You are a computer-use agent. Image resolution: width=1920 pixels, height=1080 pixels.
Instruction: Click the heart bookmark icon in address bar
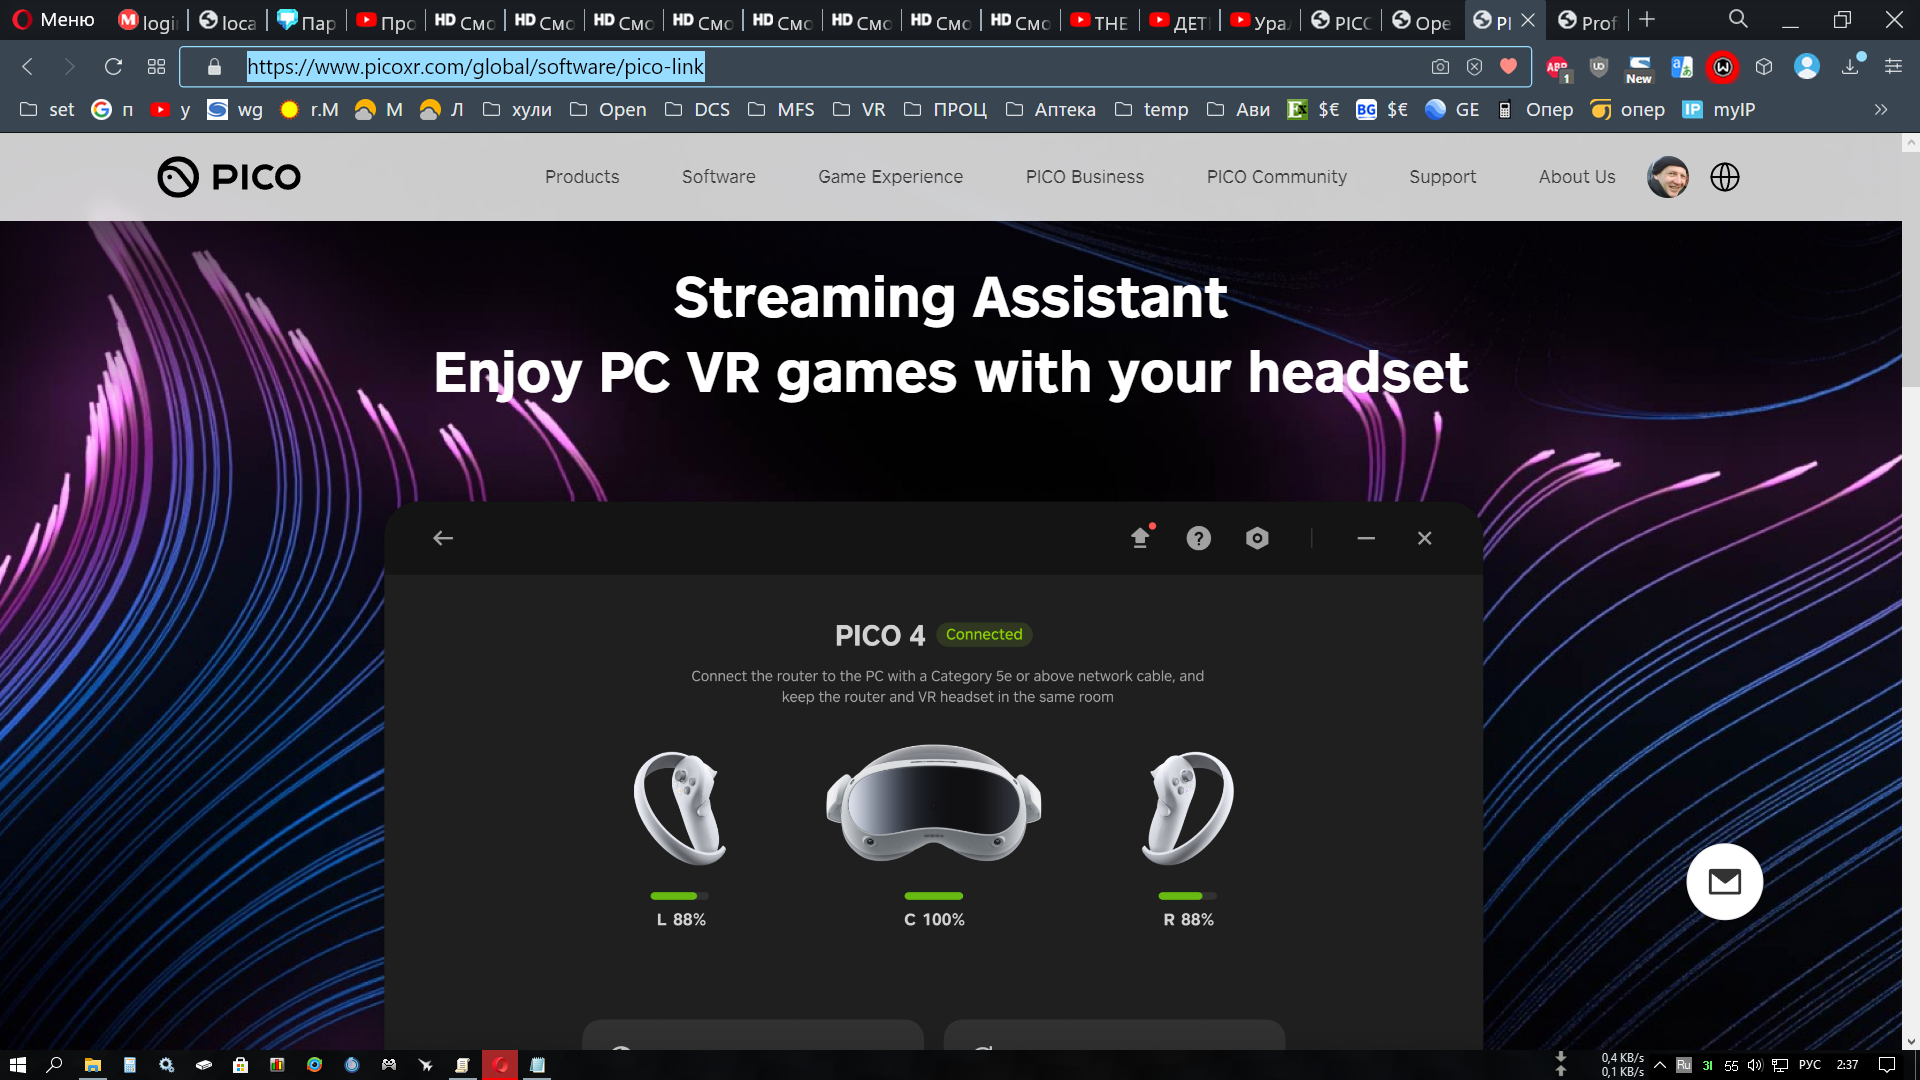click(x=1508, y=67)
